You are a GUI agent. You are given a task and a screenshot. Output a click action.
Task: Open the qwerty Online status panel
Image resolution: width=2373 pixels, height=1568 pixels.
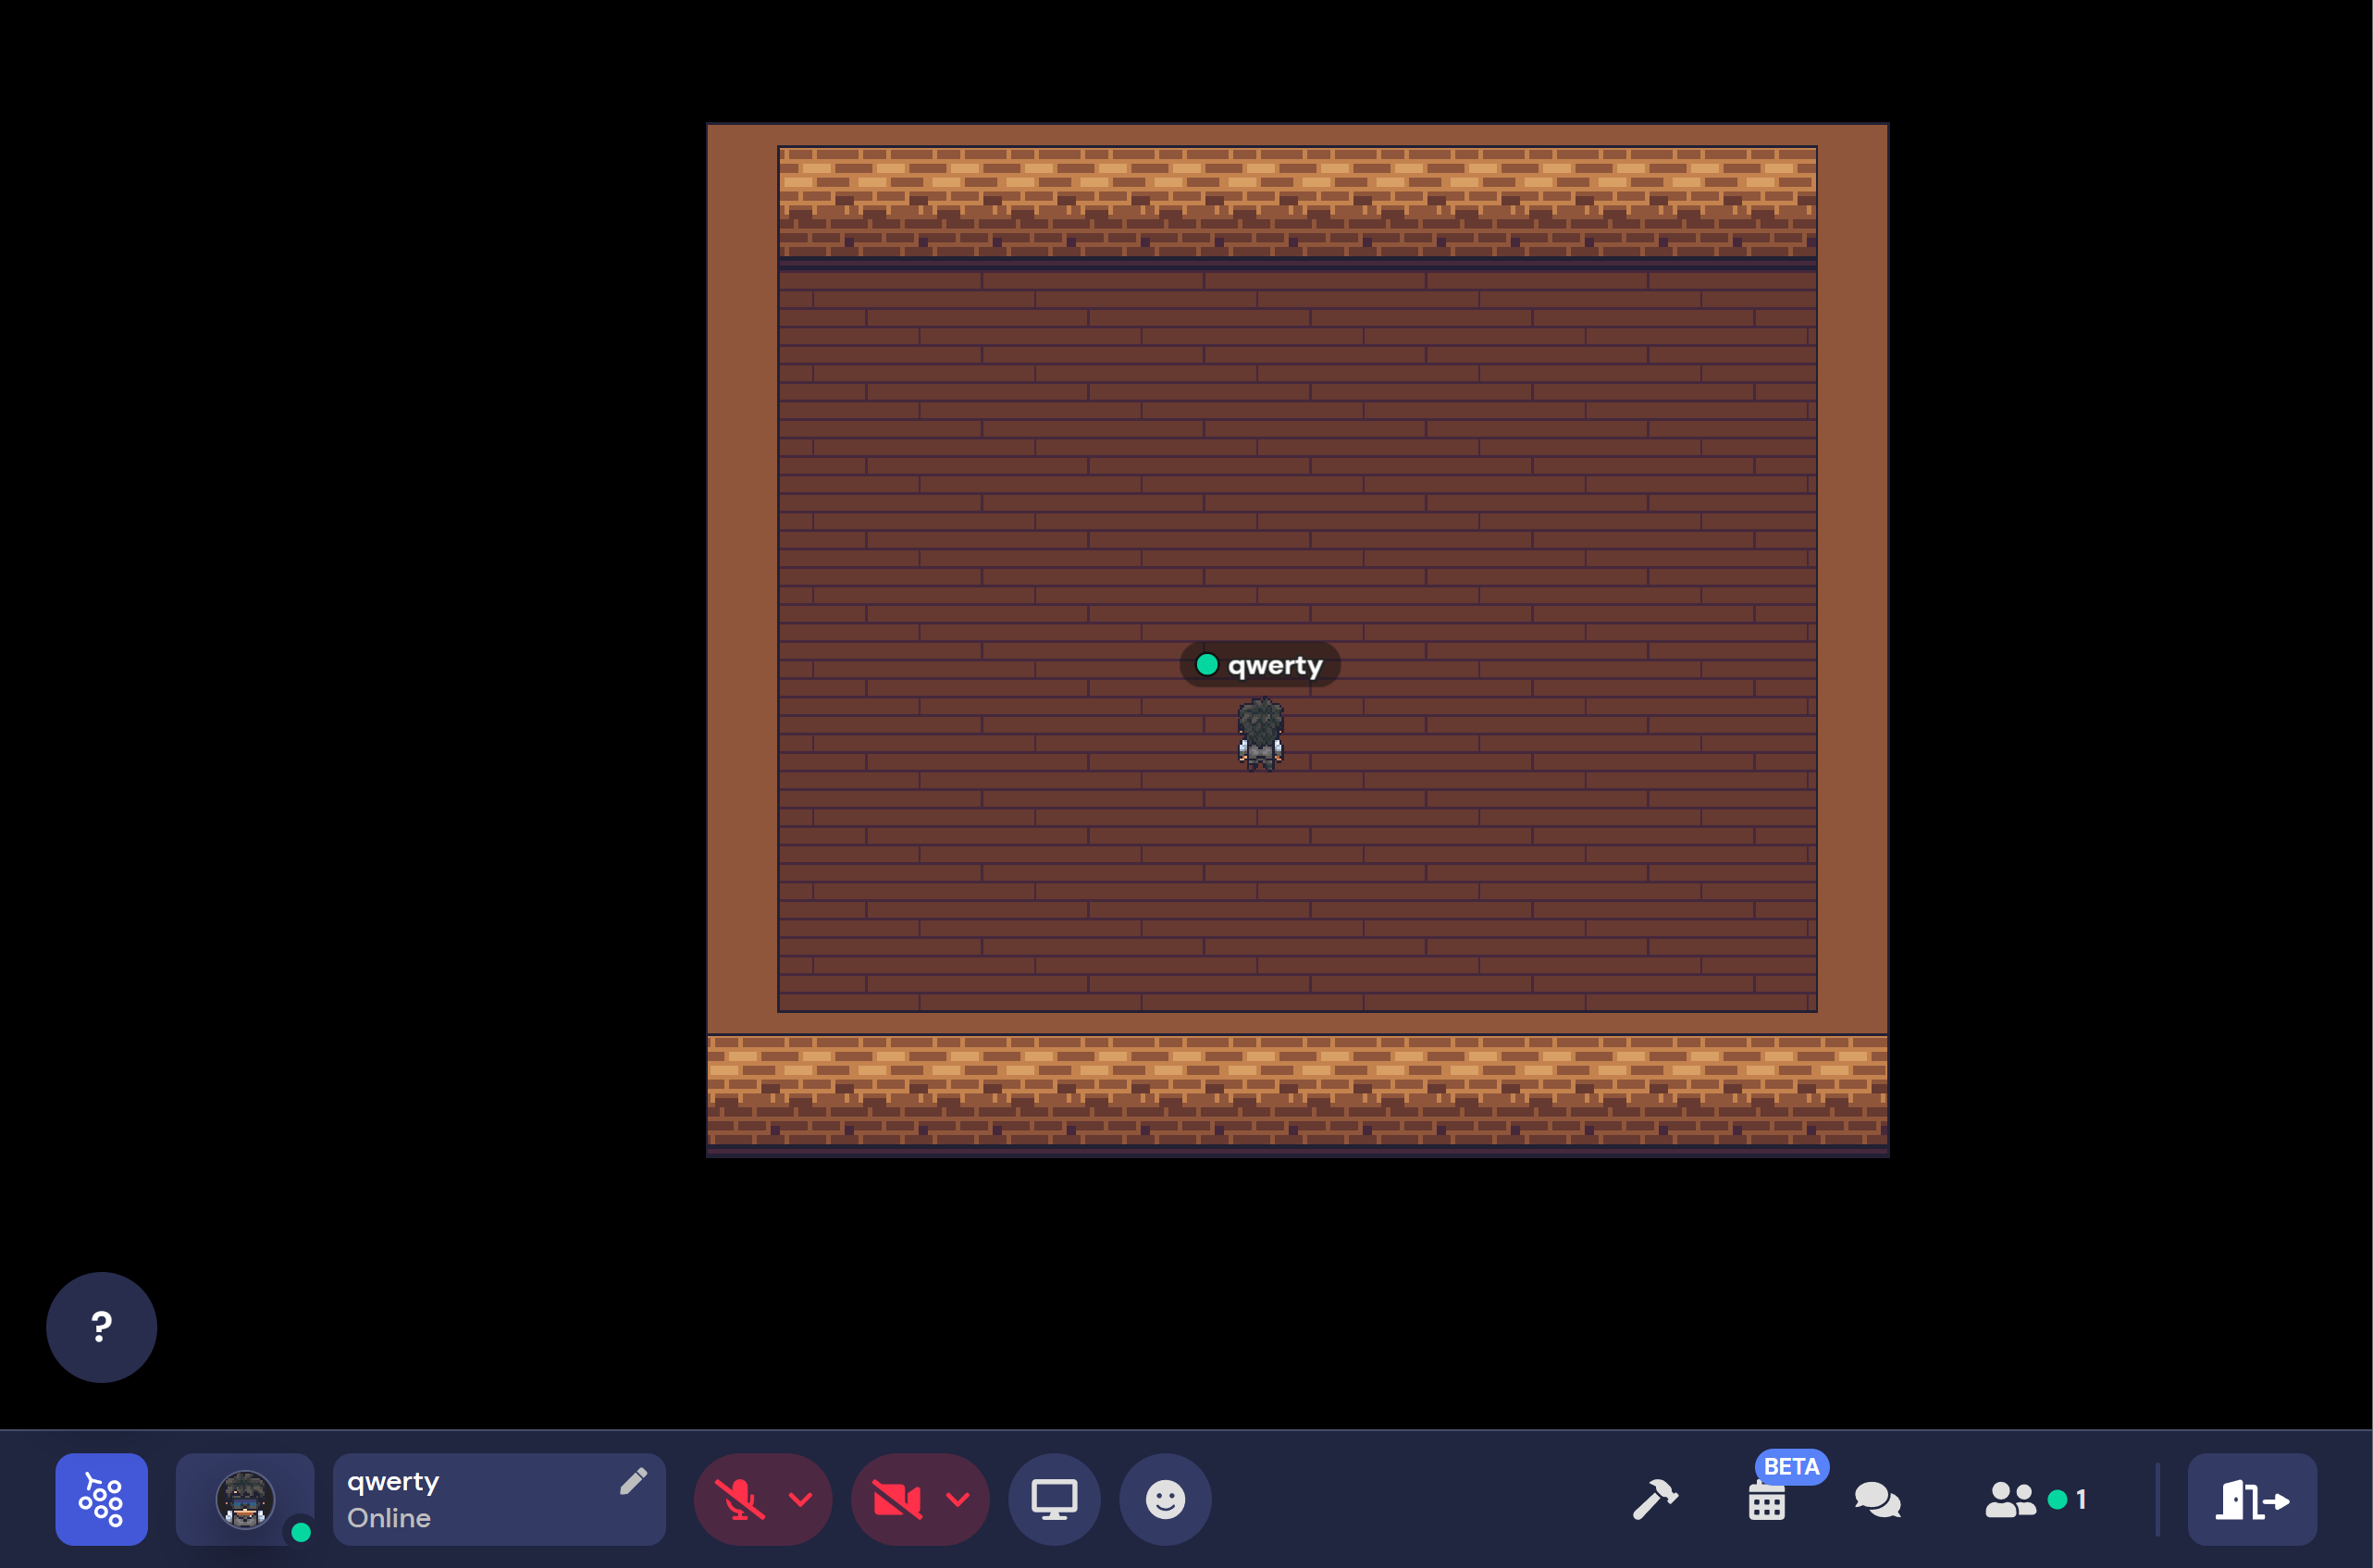pyautogui.click(x=470, y=1499)
